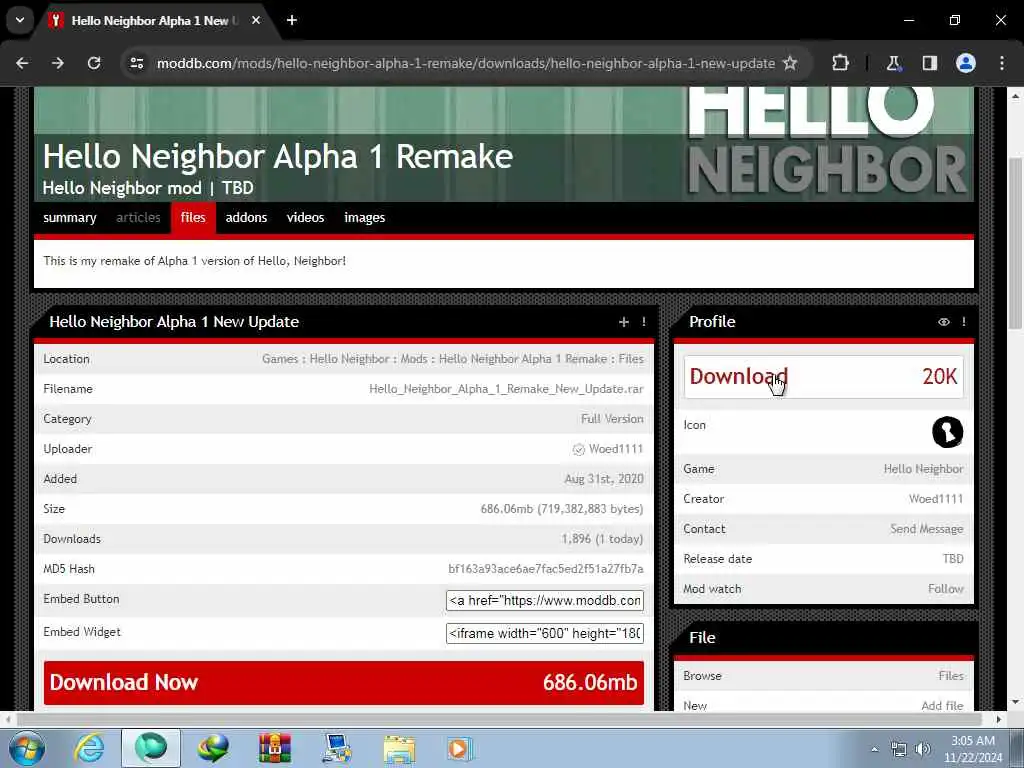Open site information icon in address bar
The height and width of the screenshot is (768, 1024).
point(136,63)
